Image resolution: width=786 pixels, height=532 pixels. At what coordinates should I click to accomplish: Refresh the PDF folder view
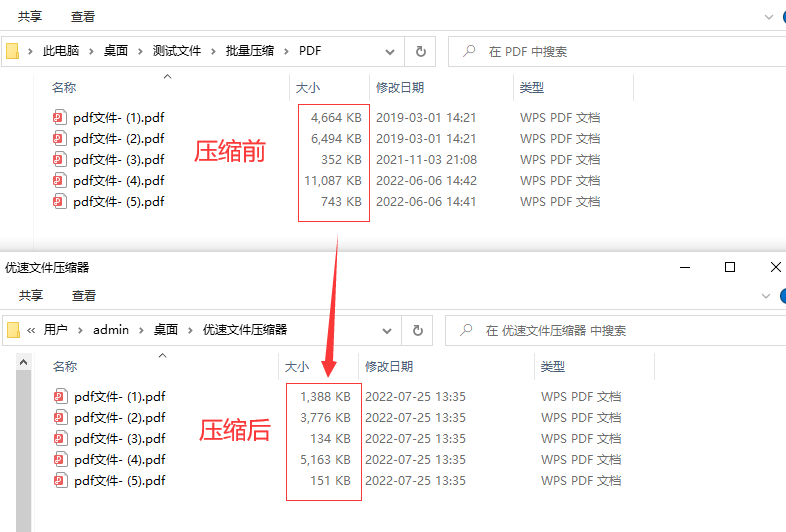(421, 51)
